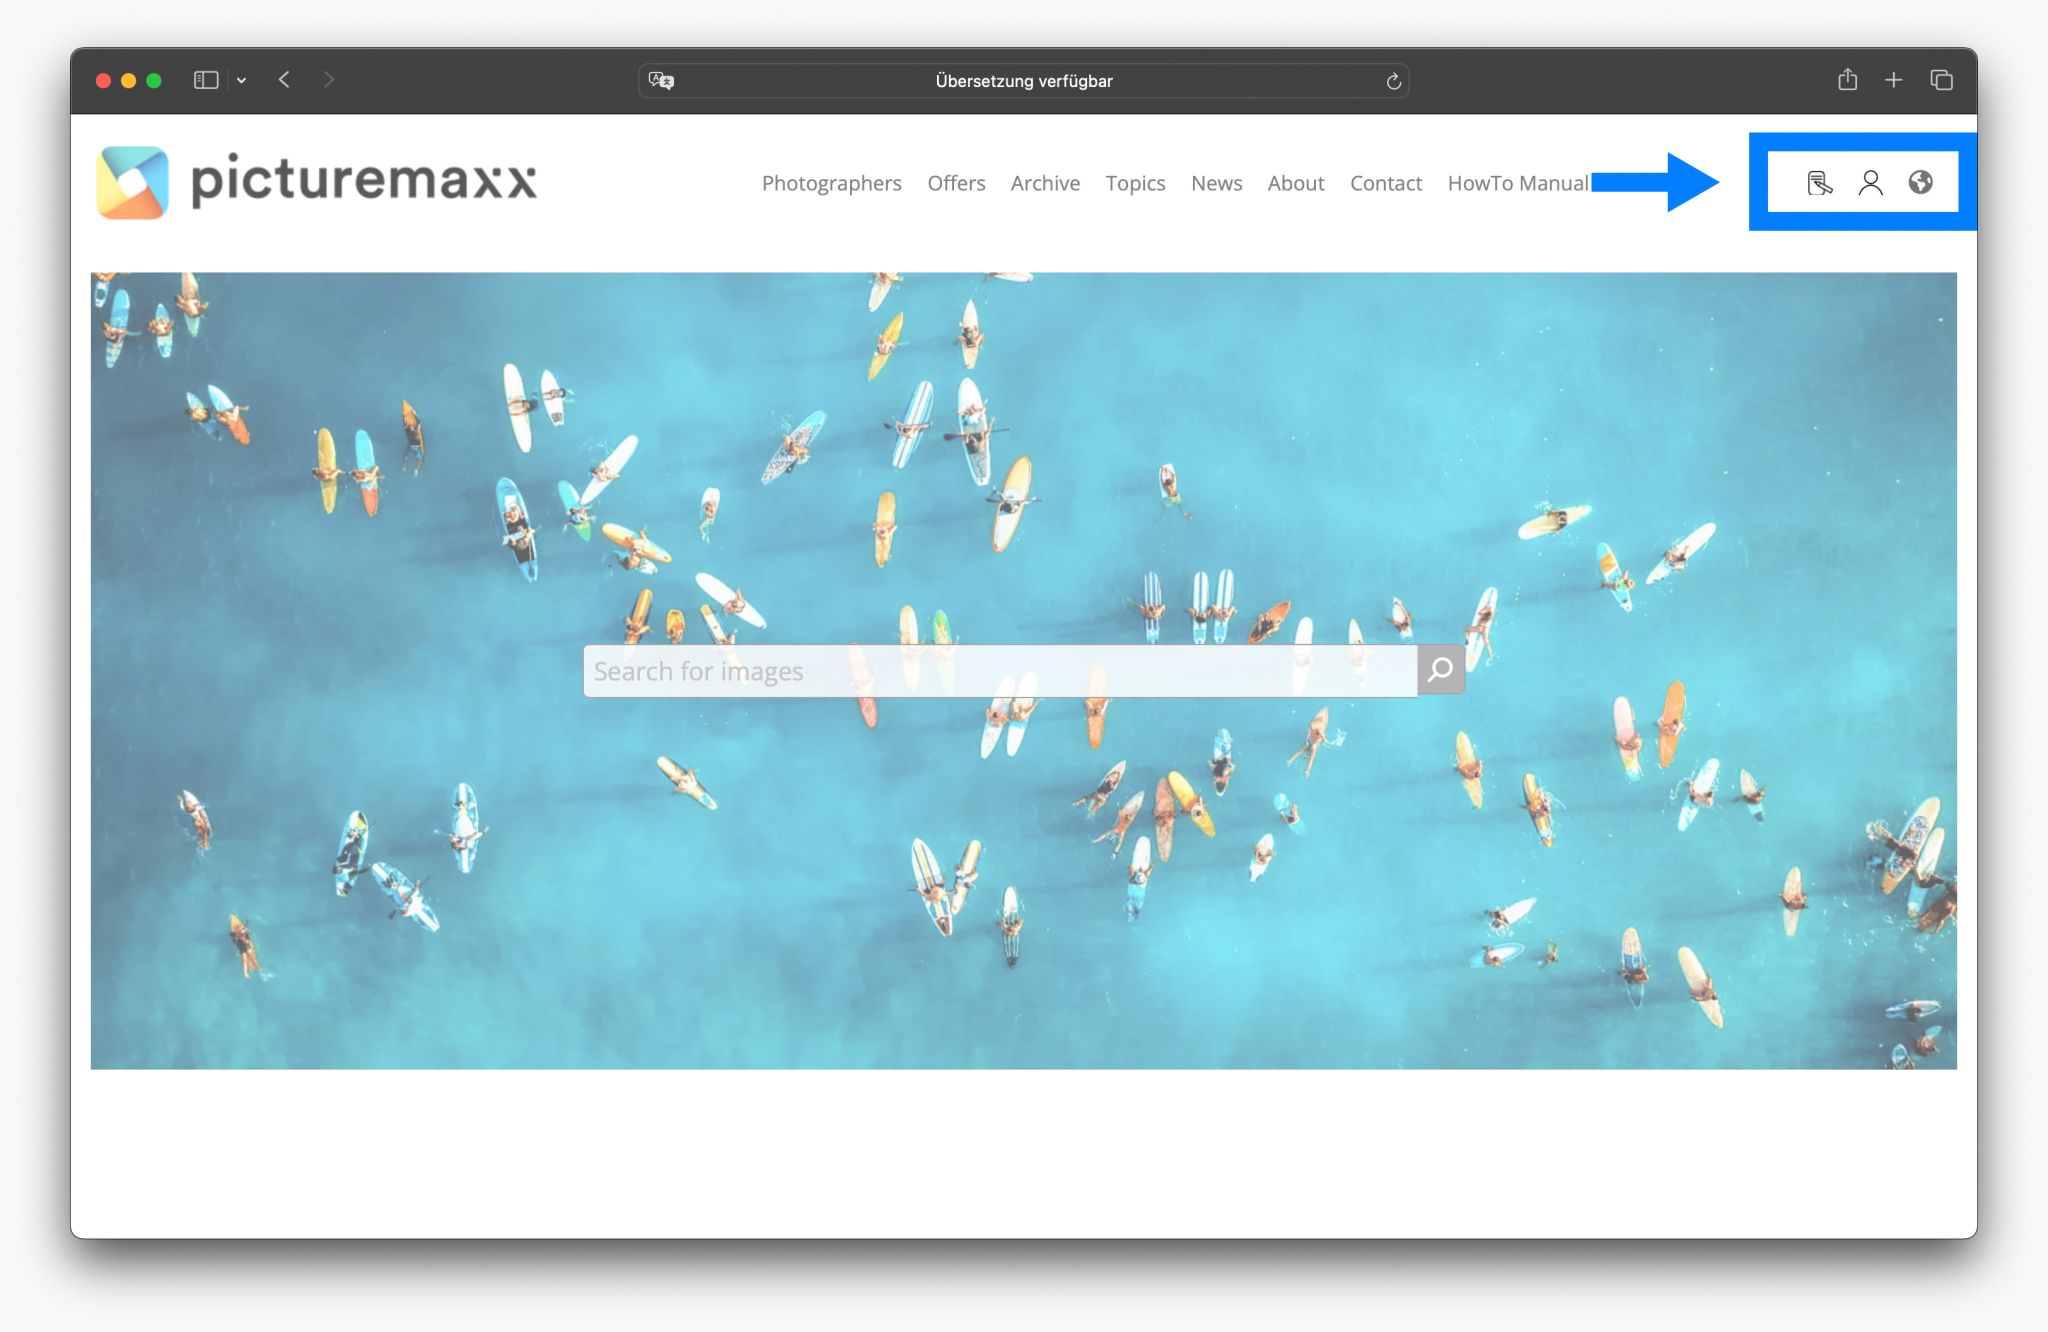2048x1332 pixels.
Task: Visit the About page
Action: 1296,183
